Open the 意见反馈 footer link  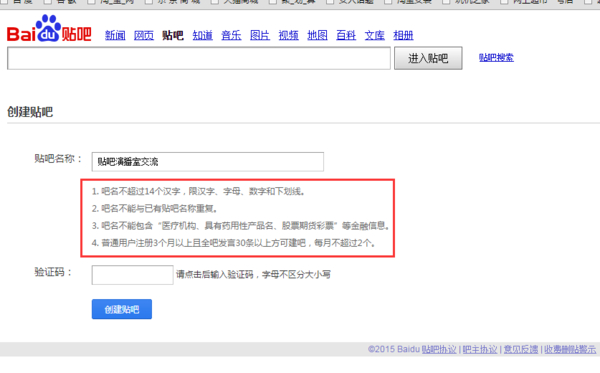(521, 349)
